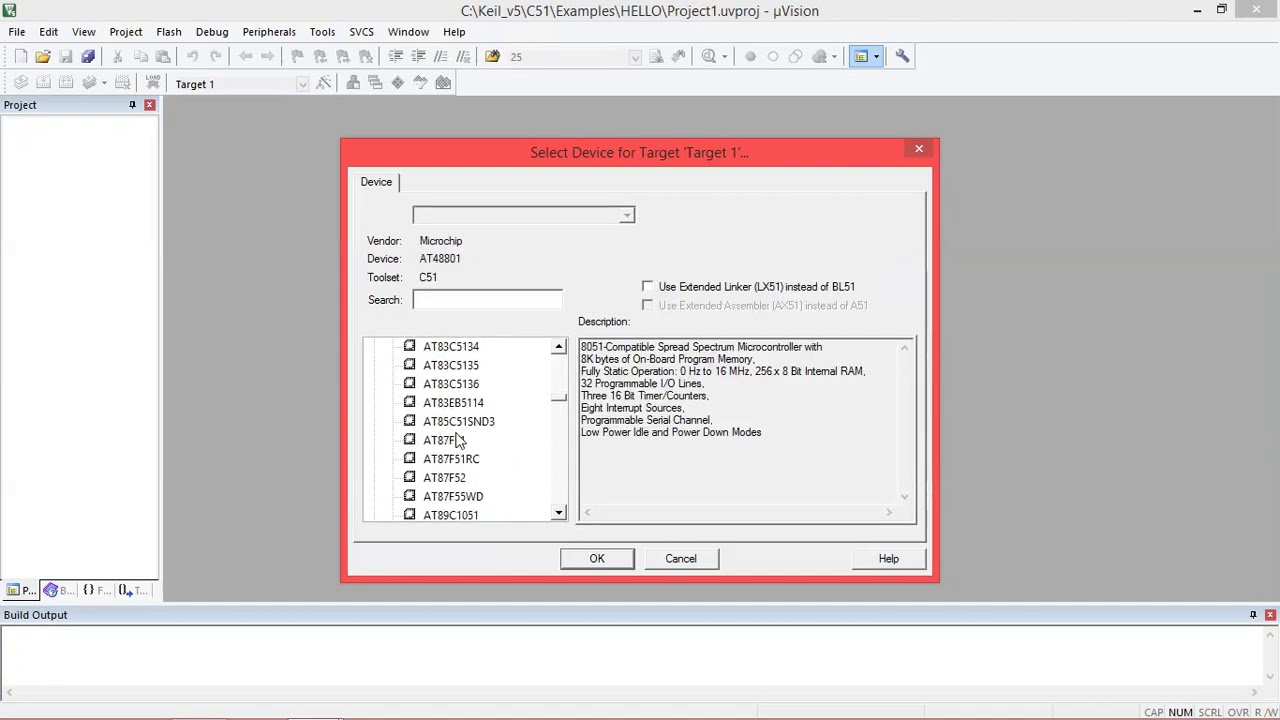Close the Project panel with red X
Screen dimensions: 1280x720
[x=150, y=105]
